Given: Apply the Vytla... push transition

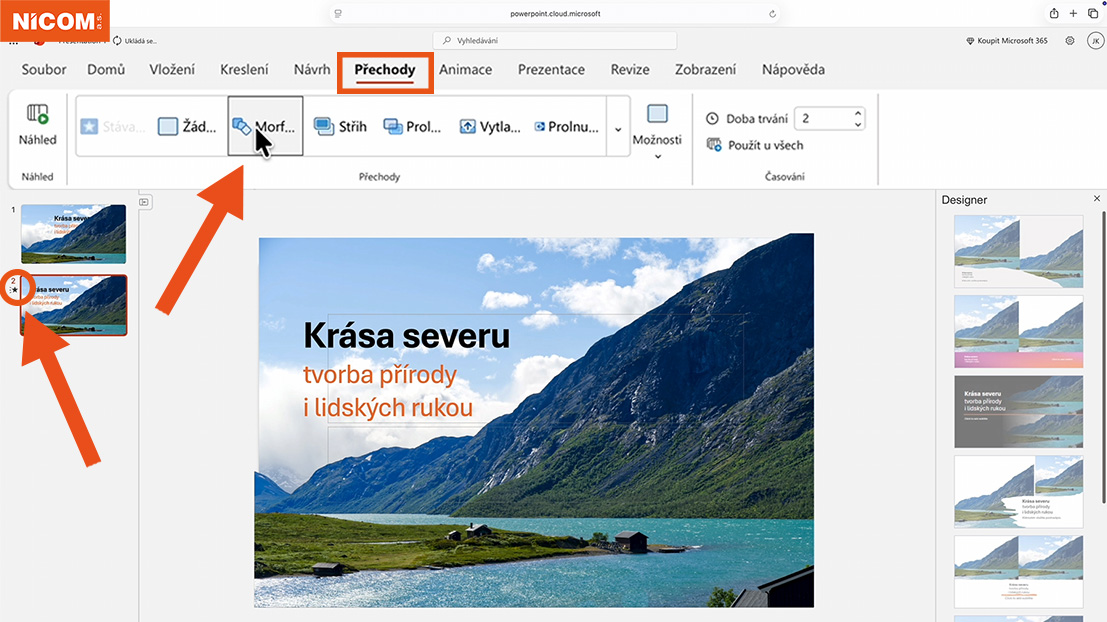Looking at the screenshot, I should [489, 126].
